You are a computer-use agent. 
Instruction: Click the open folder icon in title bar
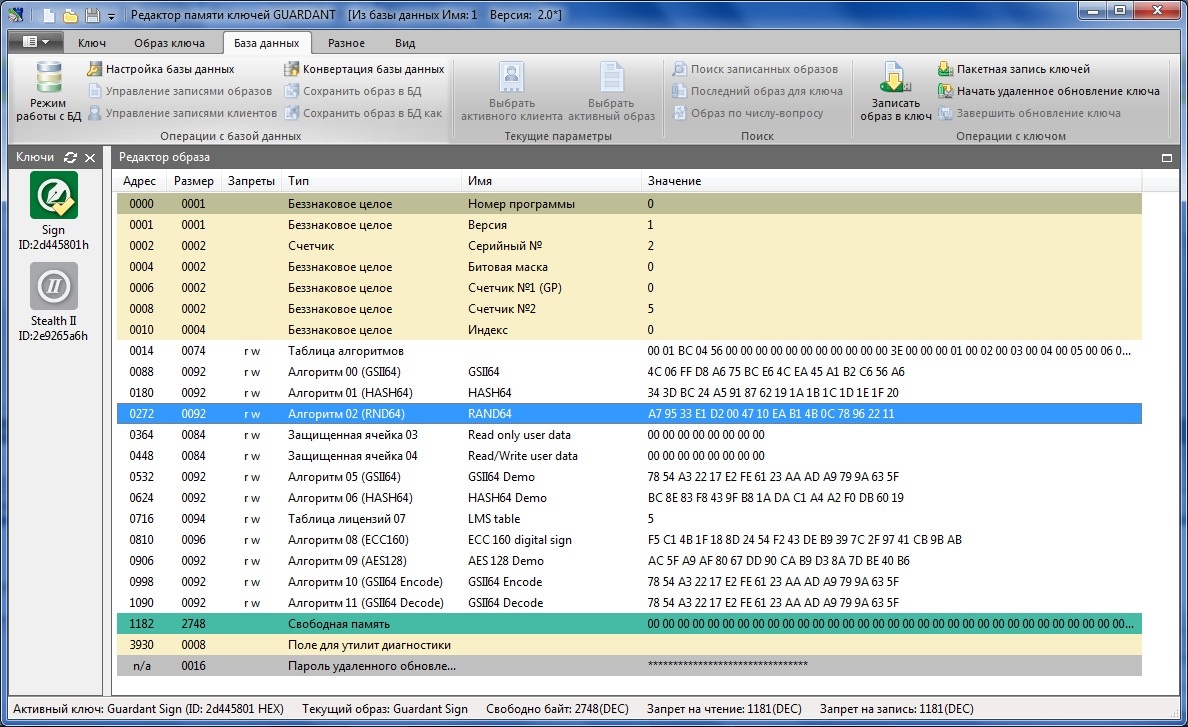pyautogui.click(x=70, y=15)
